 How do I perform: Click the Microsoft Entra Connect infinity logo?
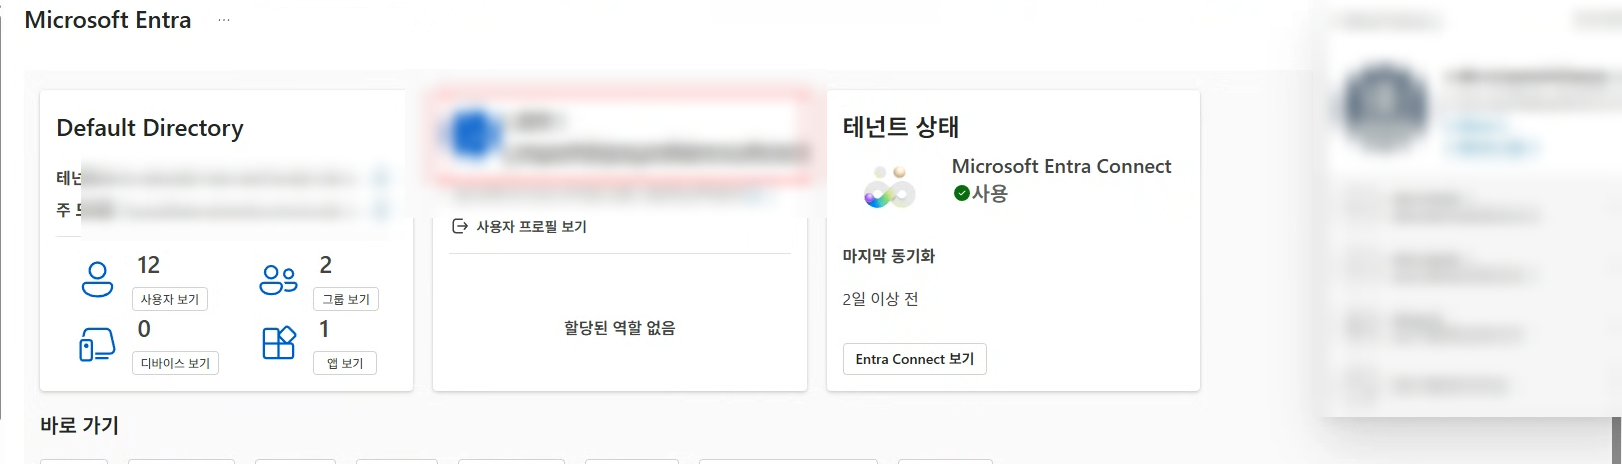click(x=889, y=187)
